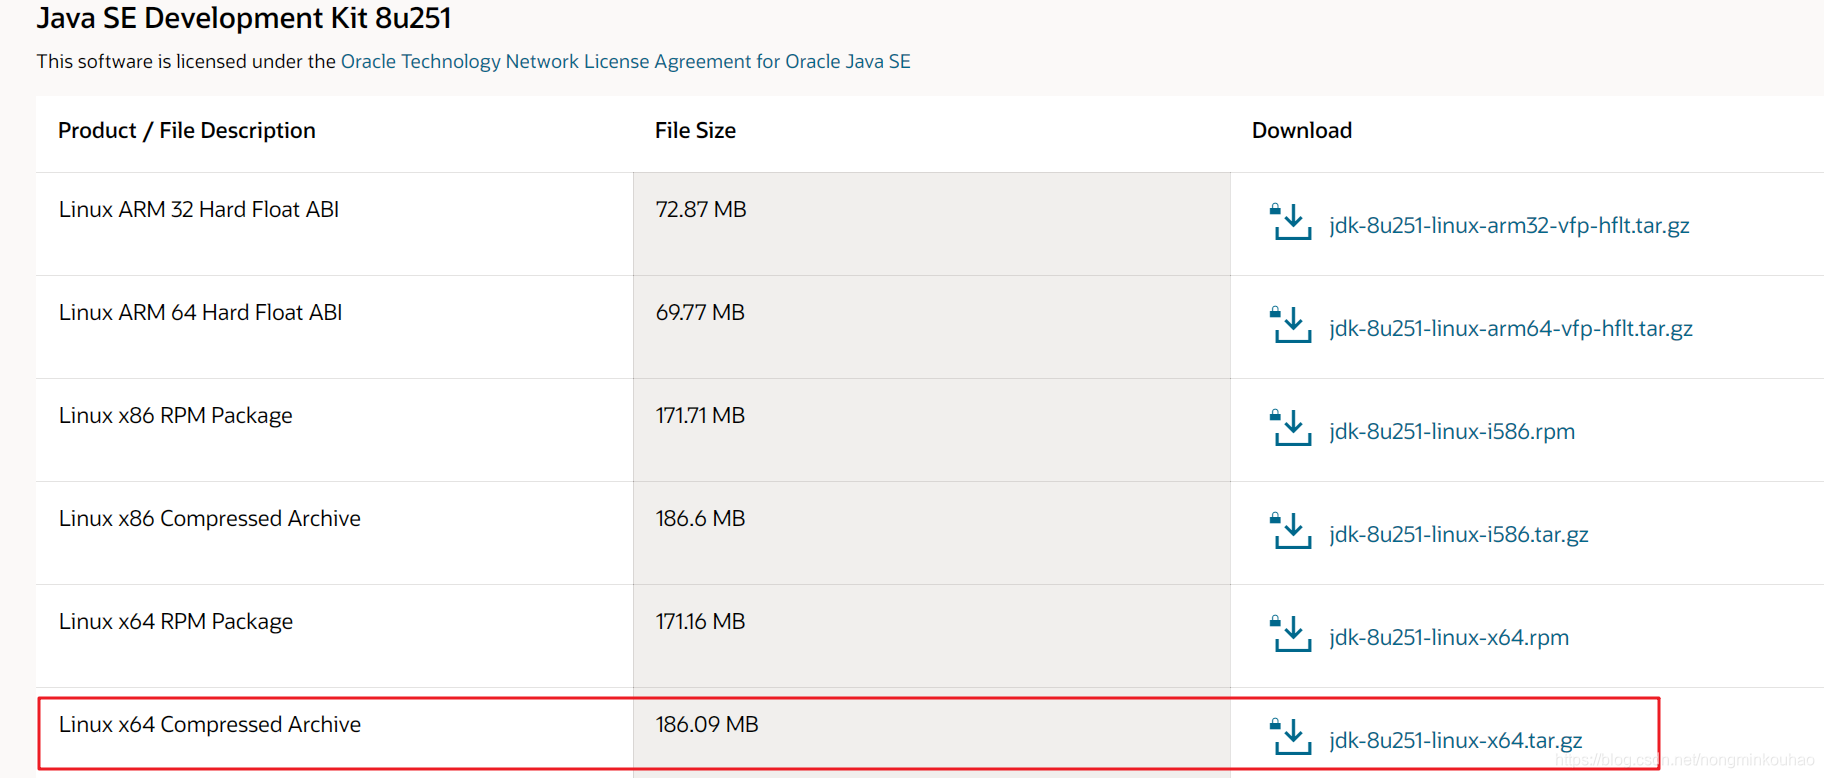Select the 'Linux ARM 32 Hard Float ABI' text
Screen dimensions: 1824x778
tap(199, 209)
